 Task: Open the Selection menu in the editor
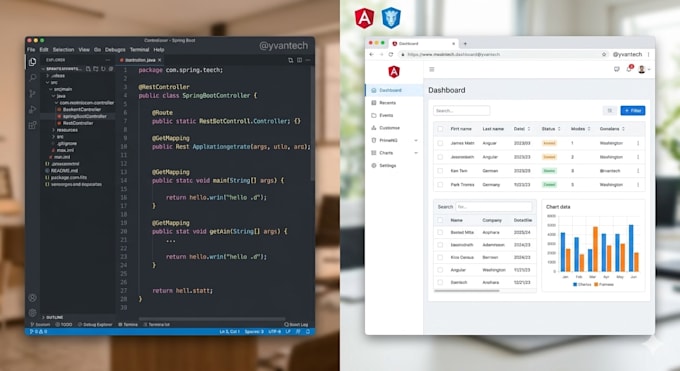tap(63, 50)
